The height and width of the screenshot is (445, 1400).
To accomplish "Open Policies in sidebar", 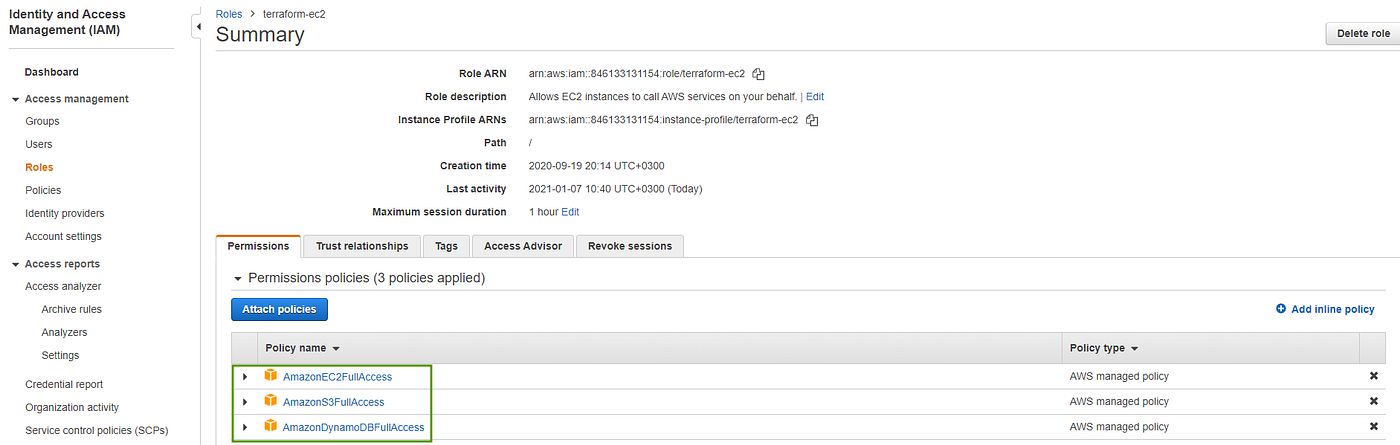I will coord(43,190).
